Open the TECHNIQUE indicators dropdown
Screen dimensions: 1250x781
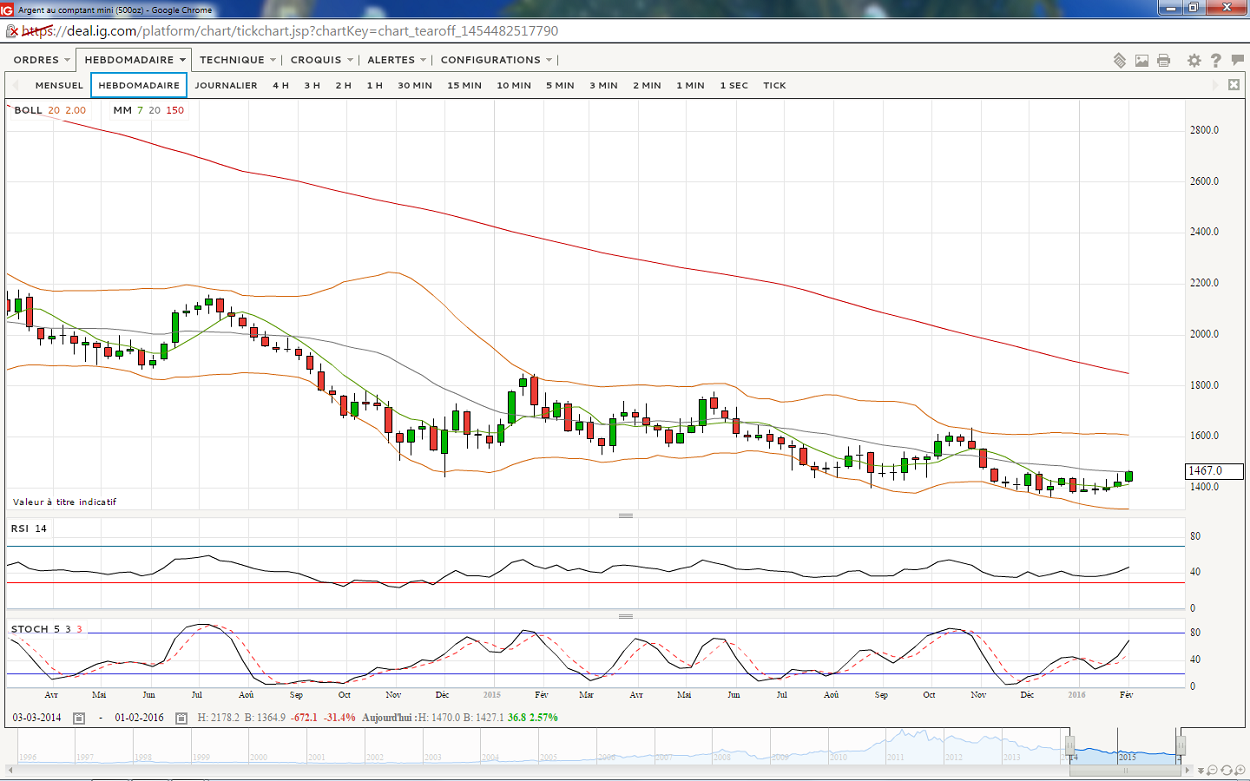coord(237,60)
